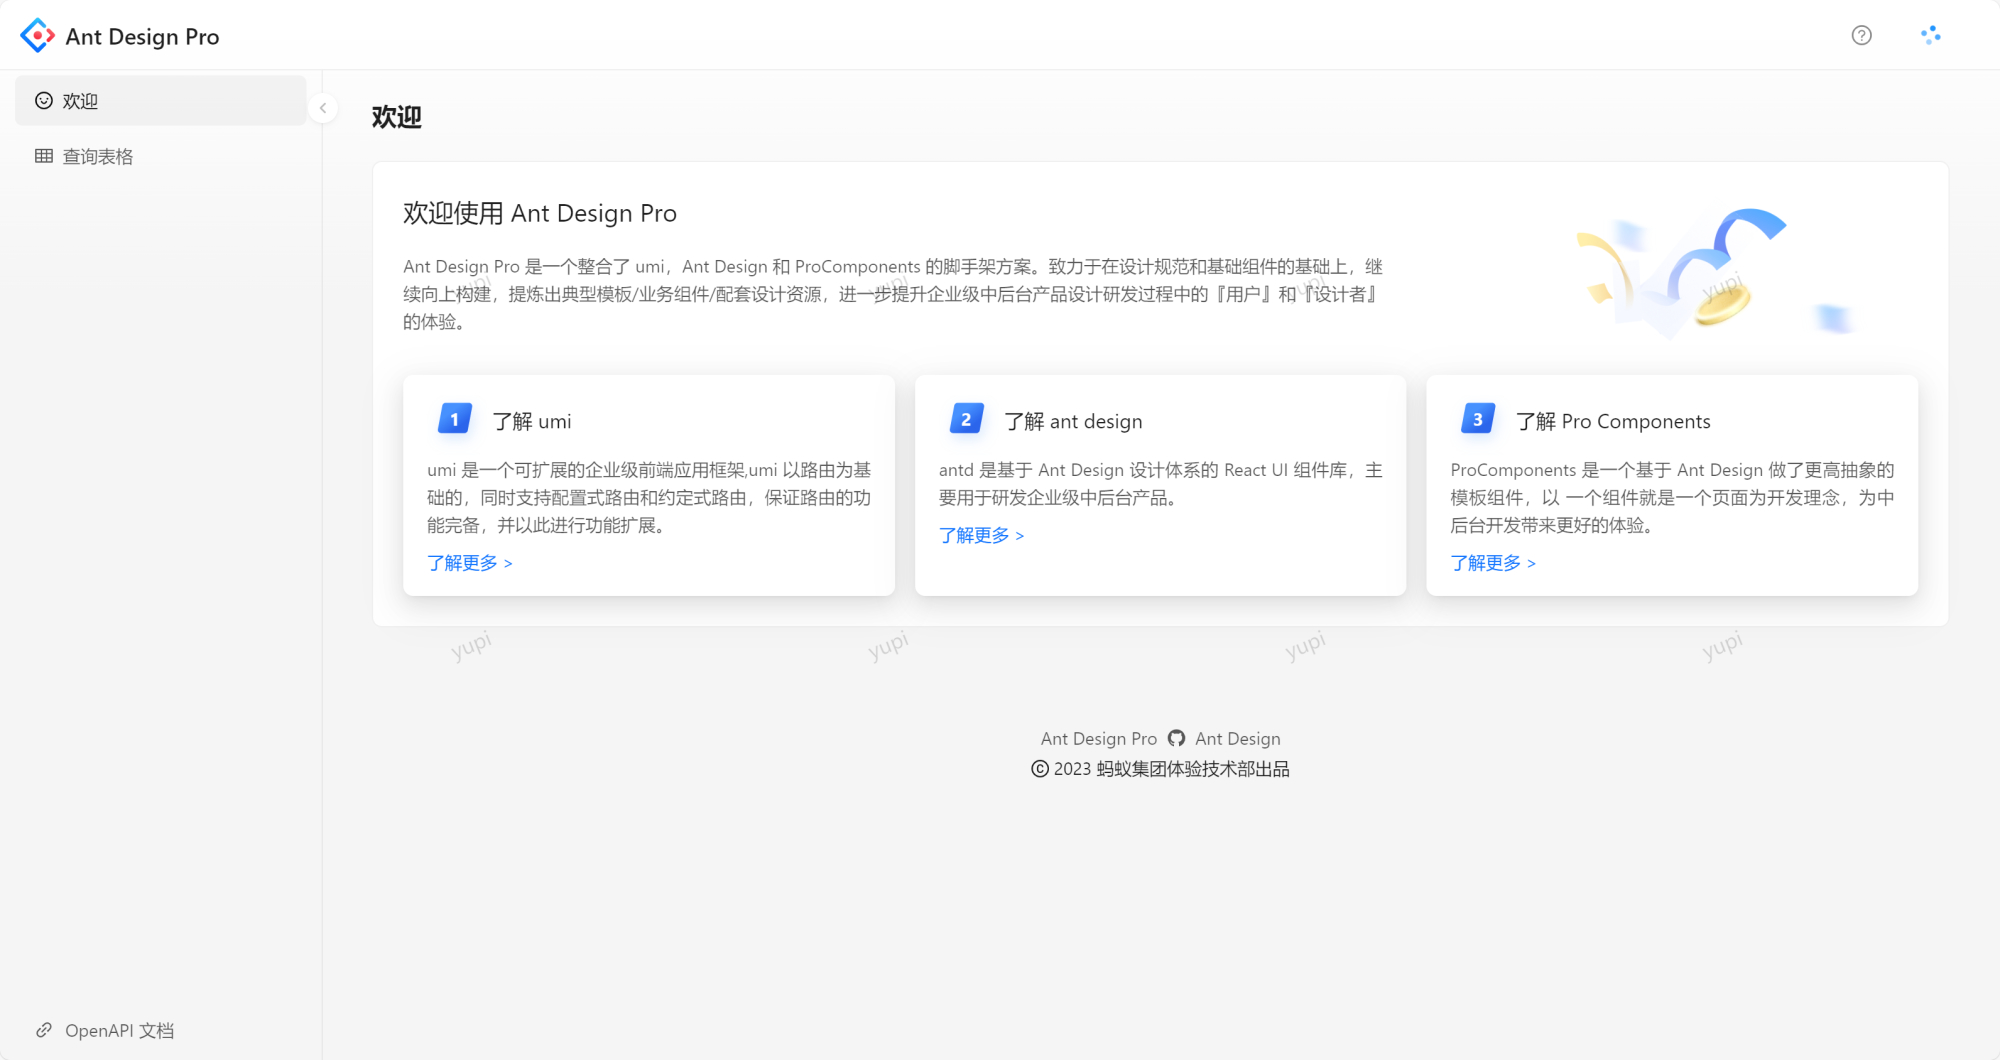This screenshot has width=2000, height=1060.
Task: Click the 2023 蚂蚁集团体验技术部出品 copyright text
Action: 1160,769
